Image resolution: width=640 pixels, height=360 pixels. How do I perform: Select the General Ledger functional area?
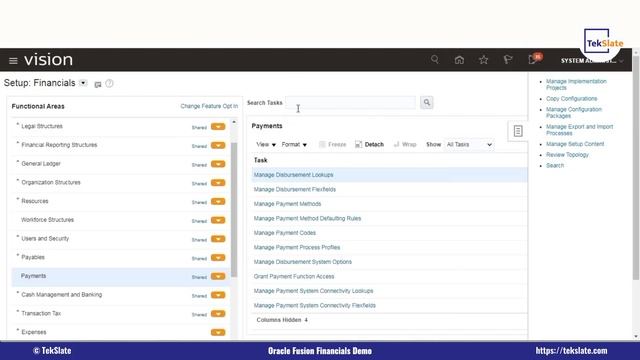[41, 164]
